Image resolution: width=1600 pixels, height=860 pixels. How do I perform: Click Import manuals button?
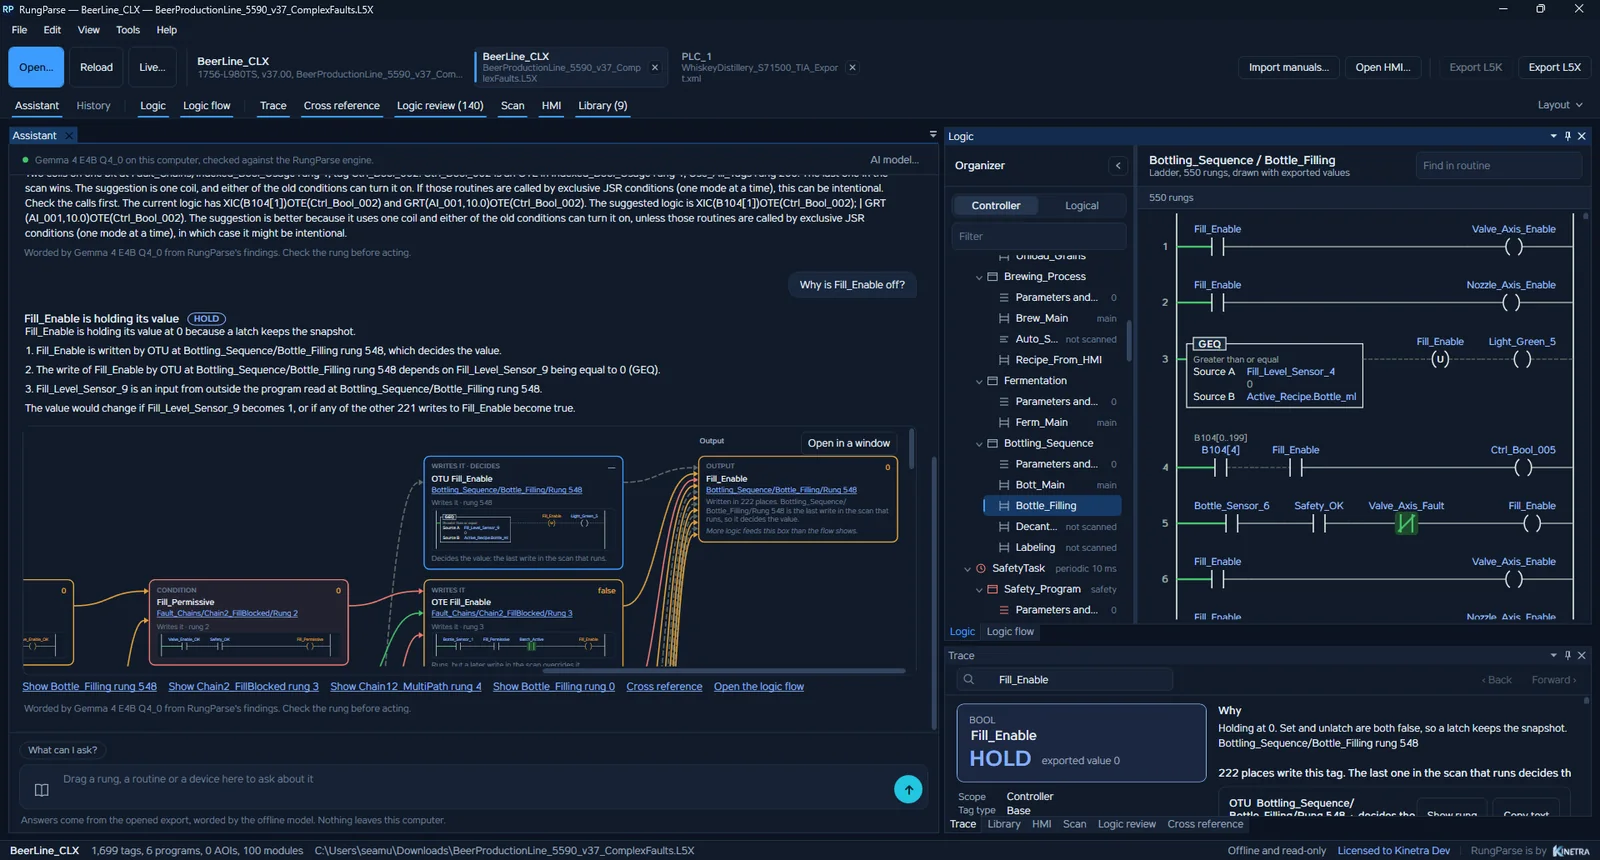1288,67
